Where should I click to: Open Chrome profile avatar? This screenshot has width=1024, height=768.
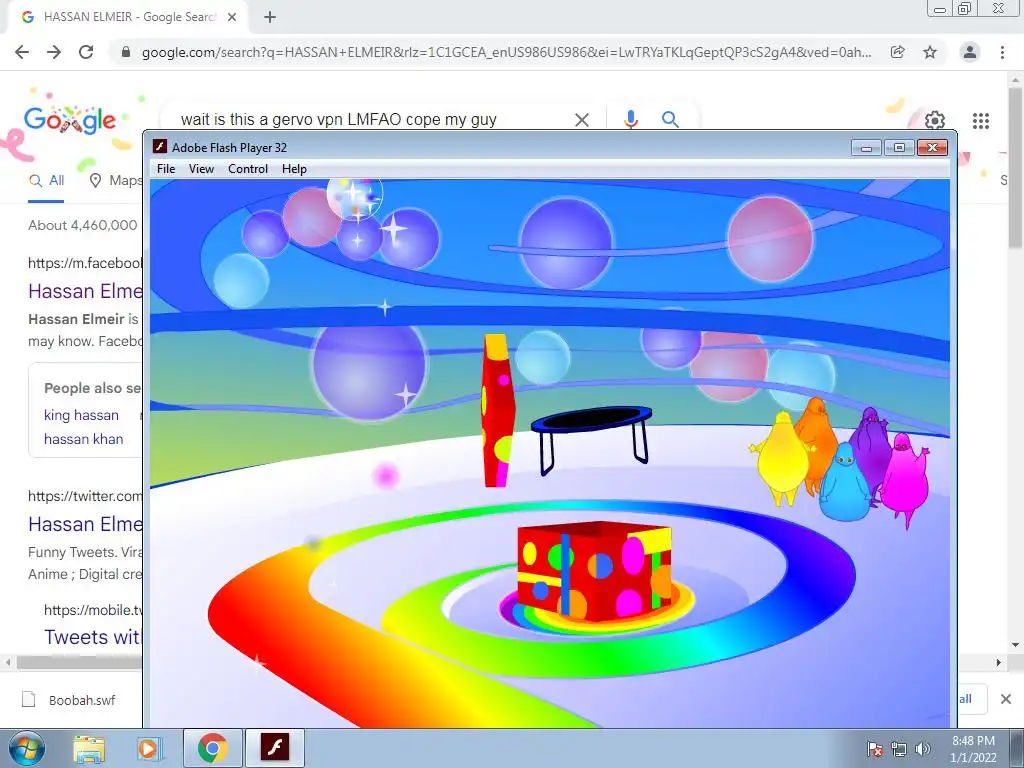(970, 52)
